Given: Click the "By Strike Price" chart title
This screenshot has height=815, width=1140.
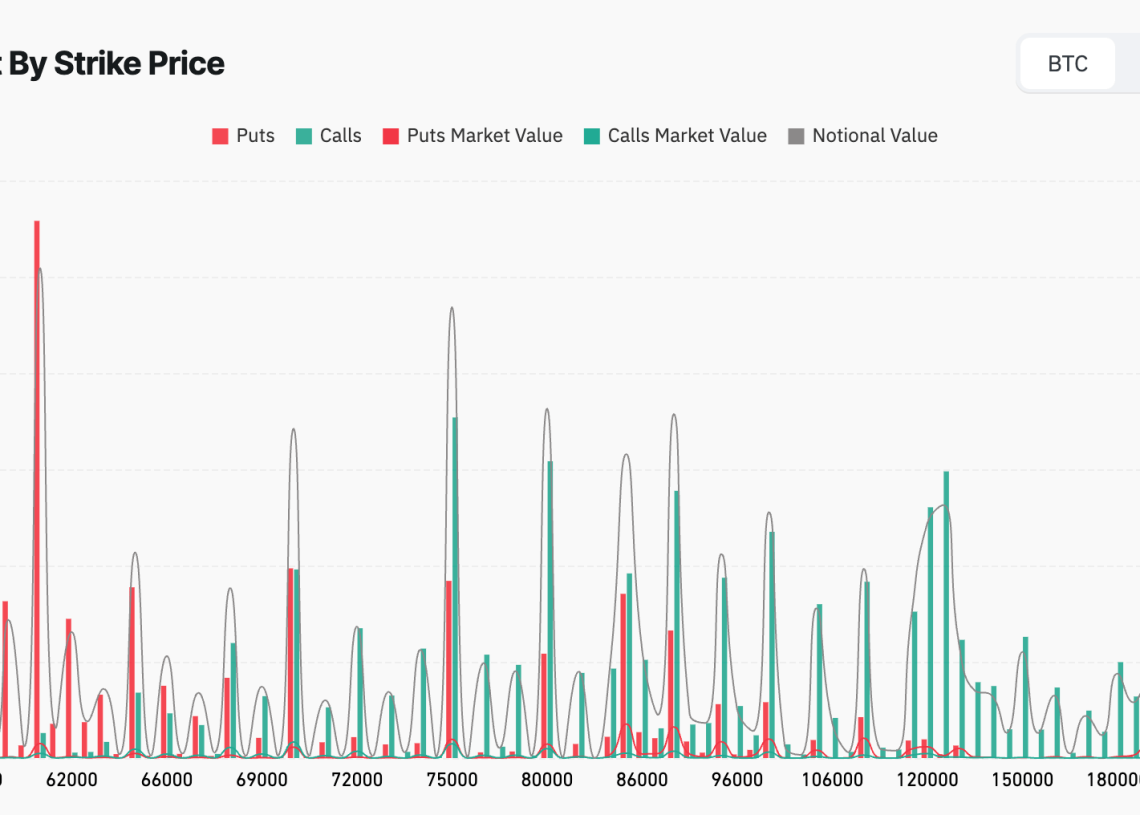Looking at the screenshot, I should tap(115, 64).
